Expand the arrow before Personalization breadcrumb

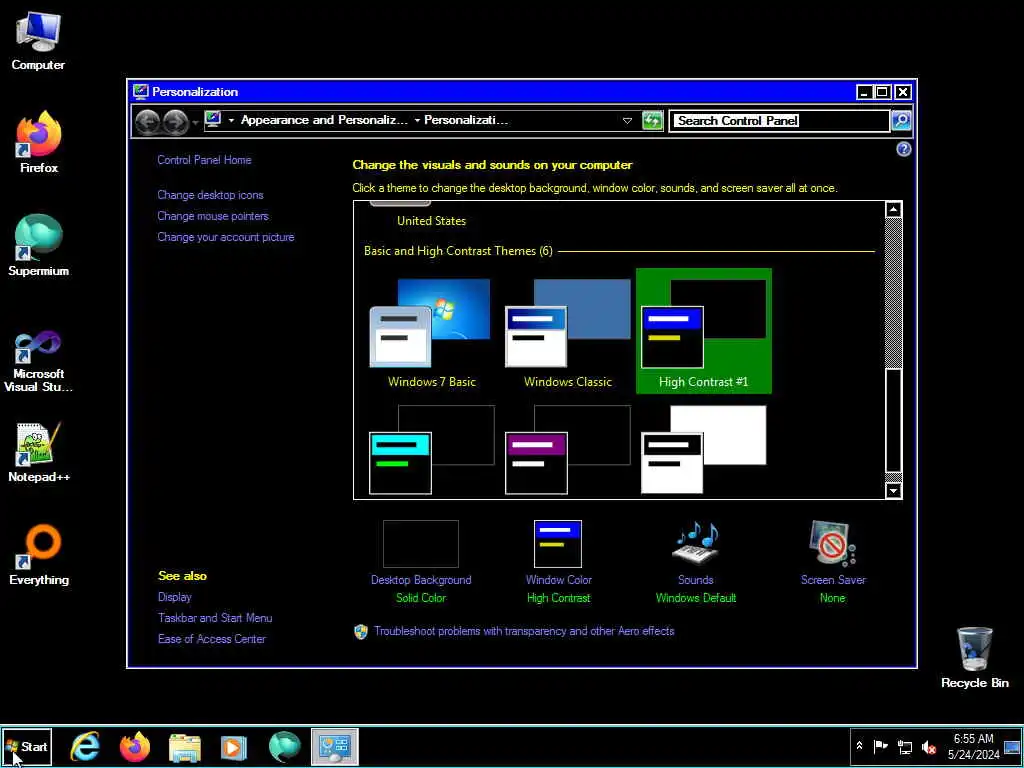(417, 120)
